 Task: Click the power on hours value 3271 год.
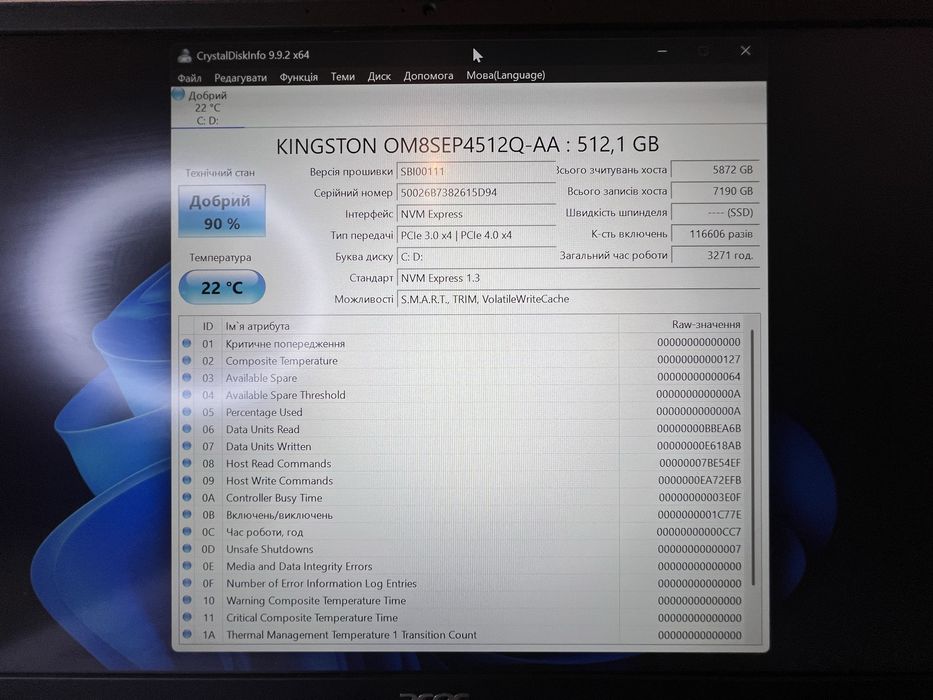715,255
